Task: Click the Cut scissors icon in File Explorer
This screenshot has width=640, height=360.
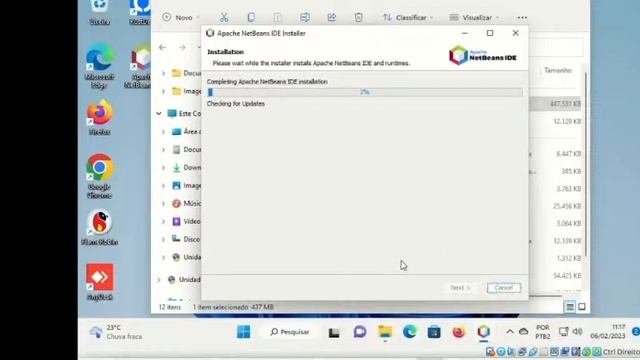Action: [x=224, y=18]
